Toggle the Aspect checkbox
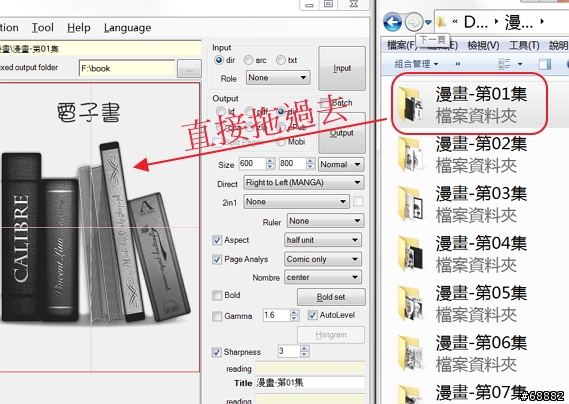 click(x=217, y=240)
